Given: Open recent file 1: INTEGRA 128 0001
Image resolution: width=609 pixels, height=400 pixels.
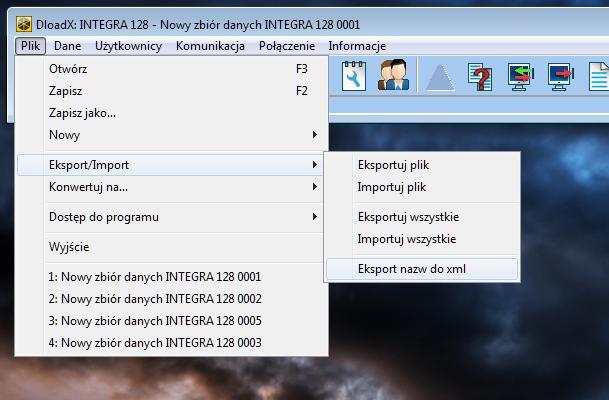Looking at the screenshot, I should [x=171, y=277].
